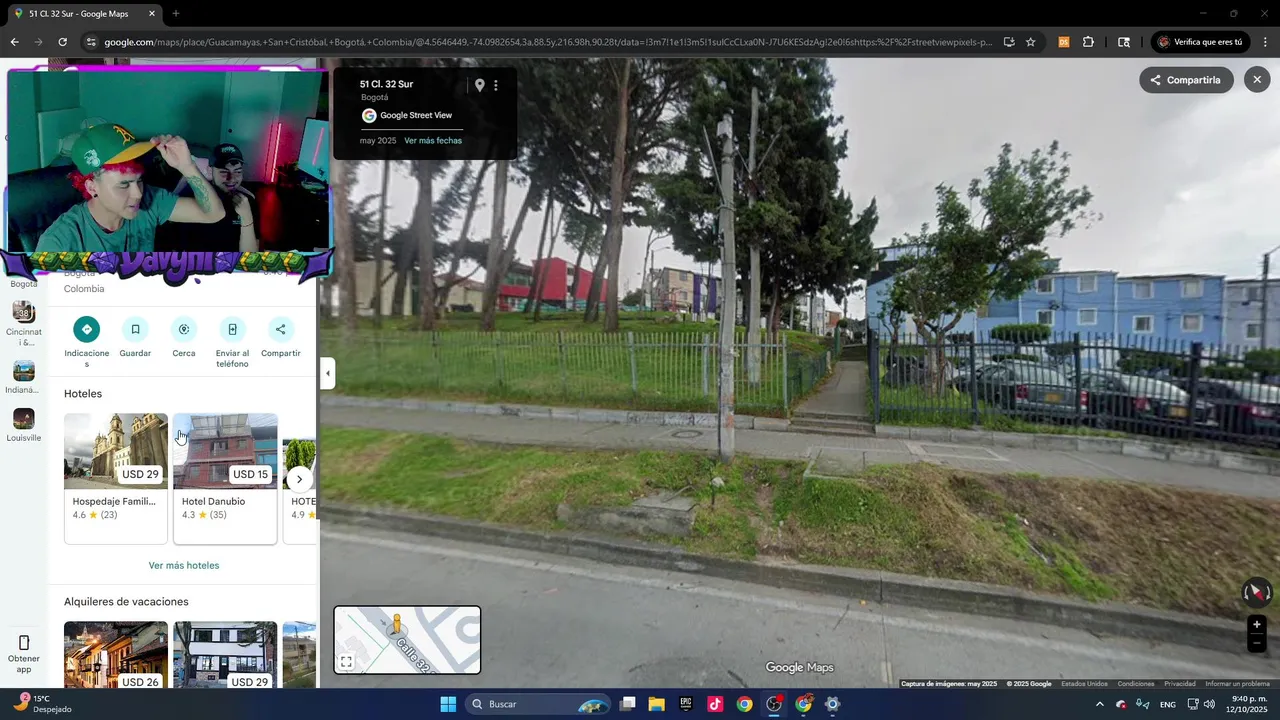Click the pegman on the minimap
The width and height of the screenshot is (1280, 720).
click(x=396, y=624)
